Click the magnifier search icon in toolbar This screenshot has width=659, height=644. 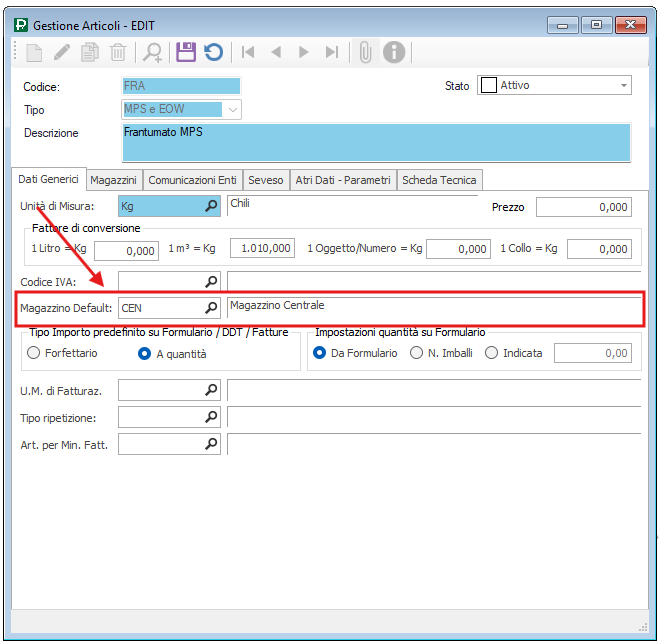[x=153, y=52]
